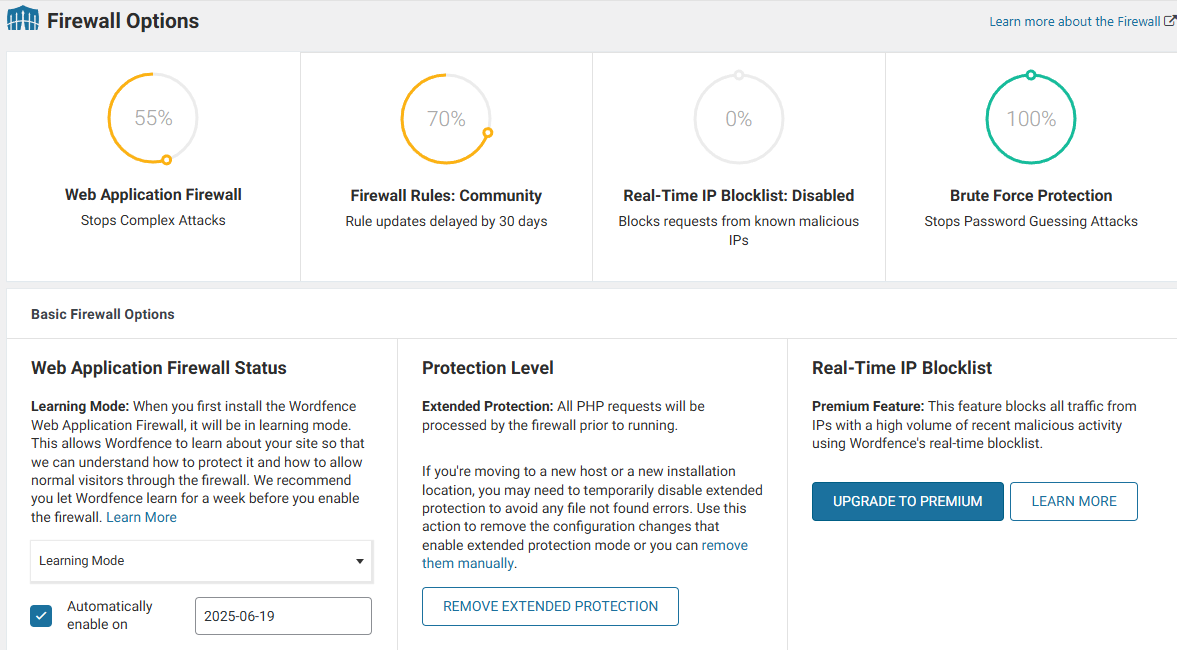This screenshot has width=1177, height=650.
Task: Click the 70% Firewall Rules circle
Action: [x=446, y=119]
